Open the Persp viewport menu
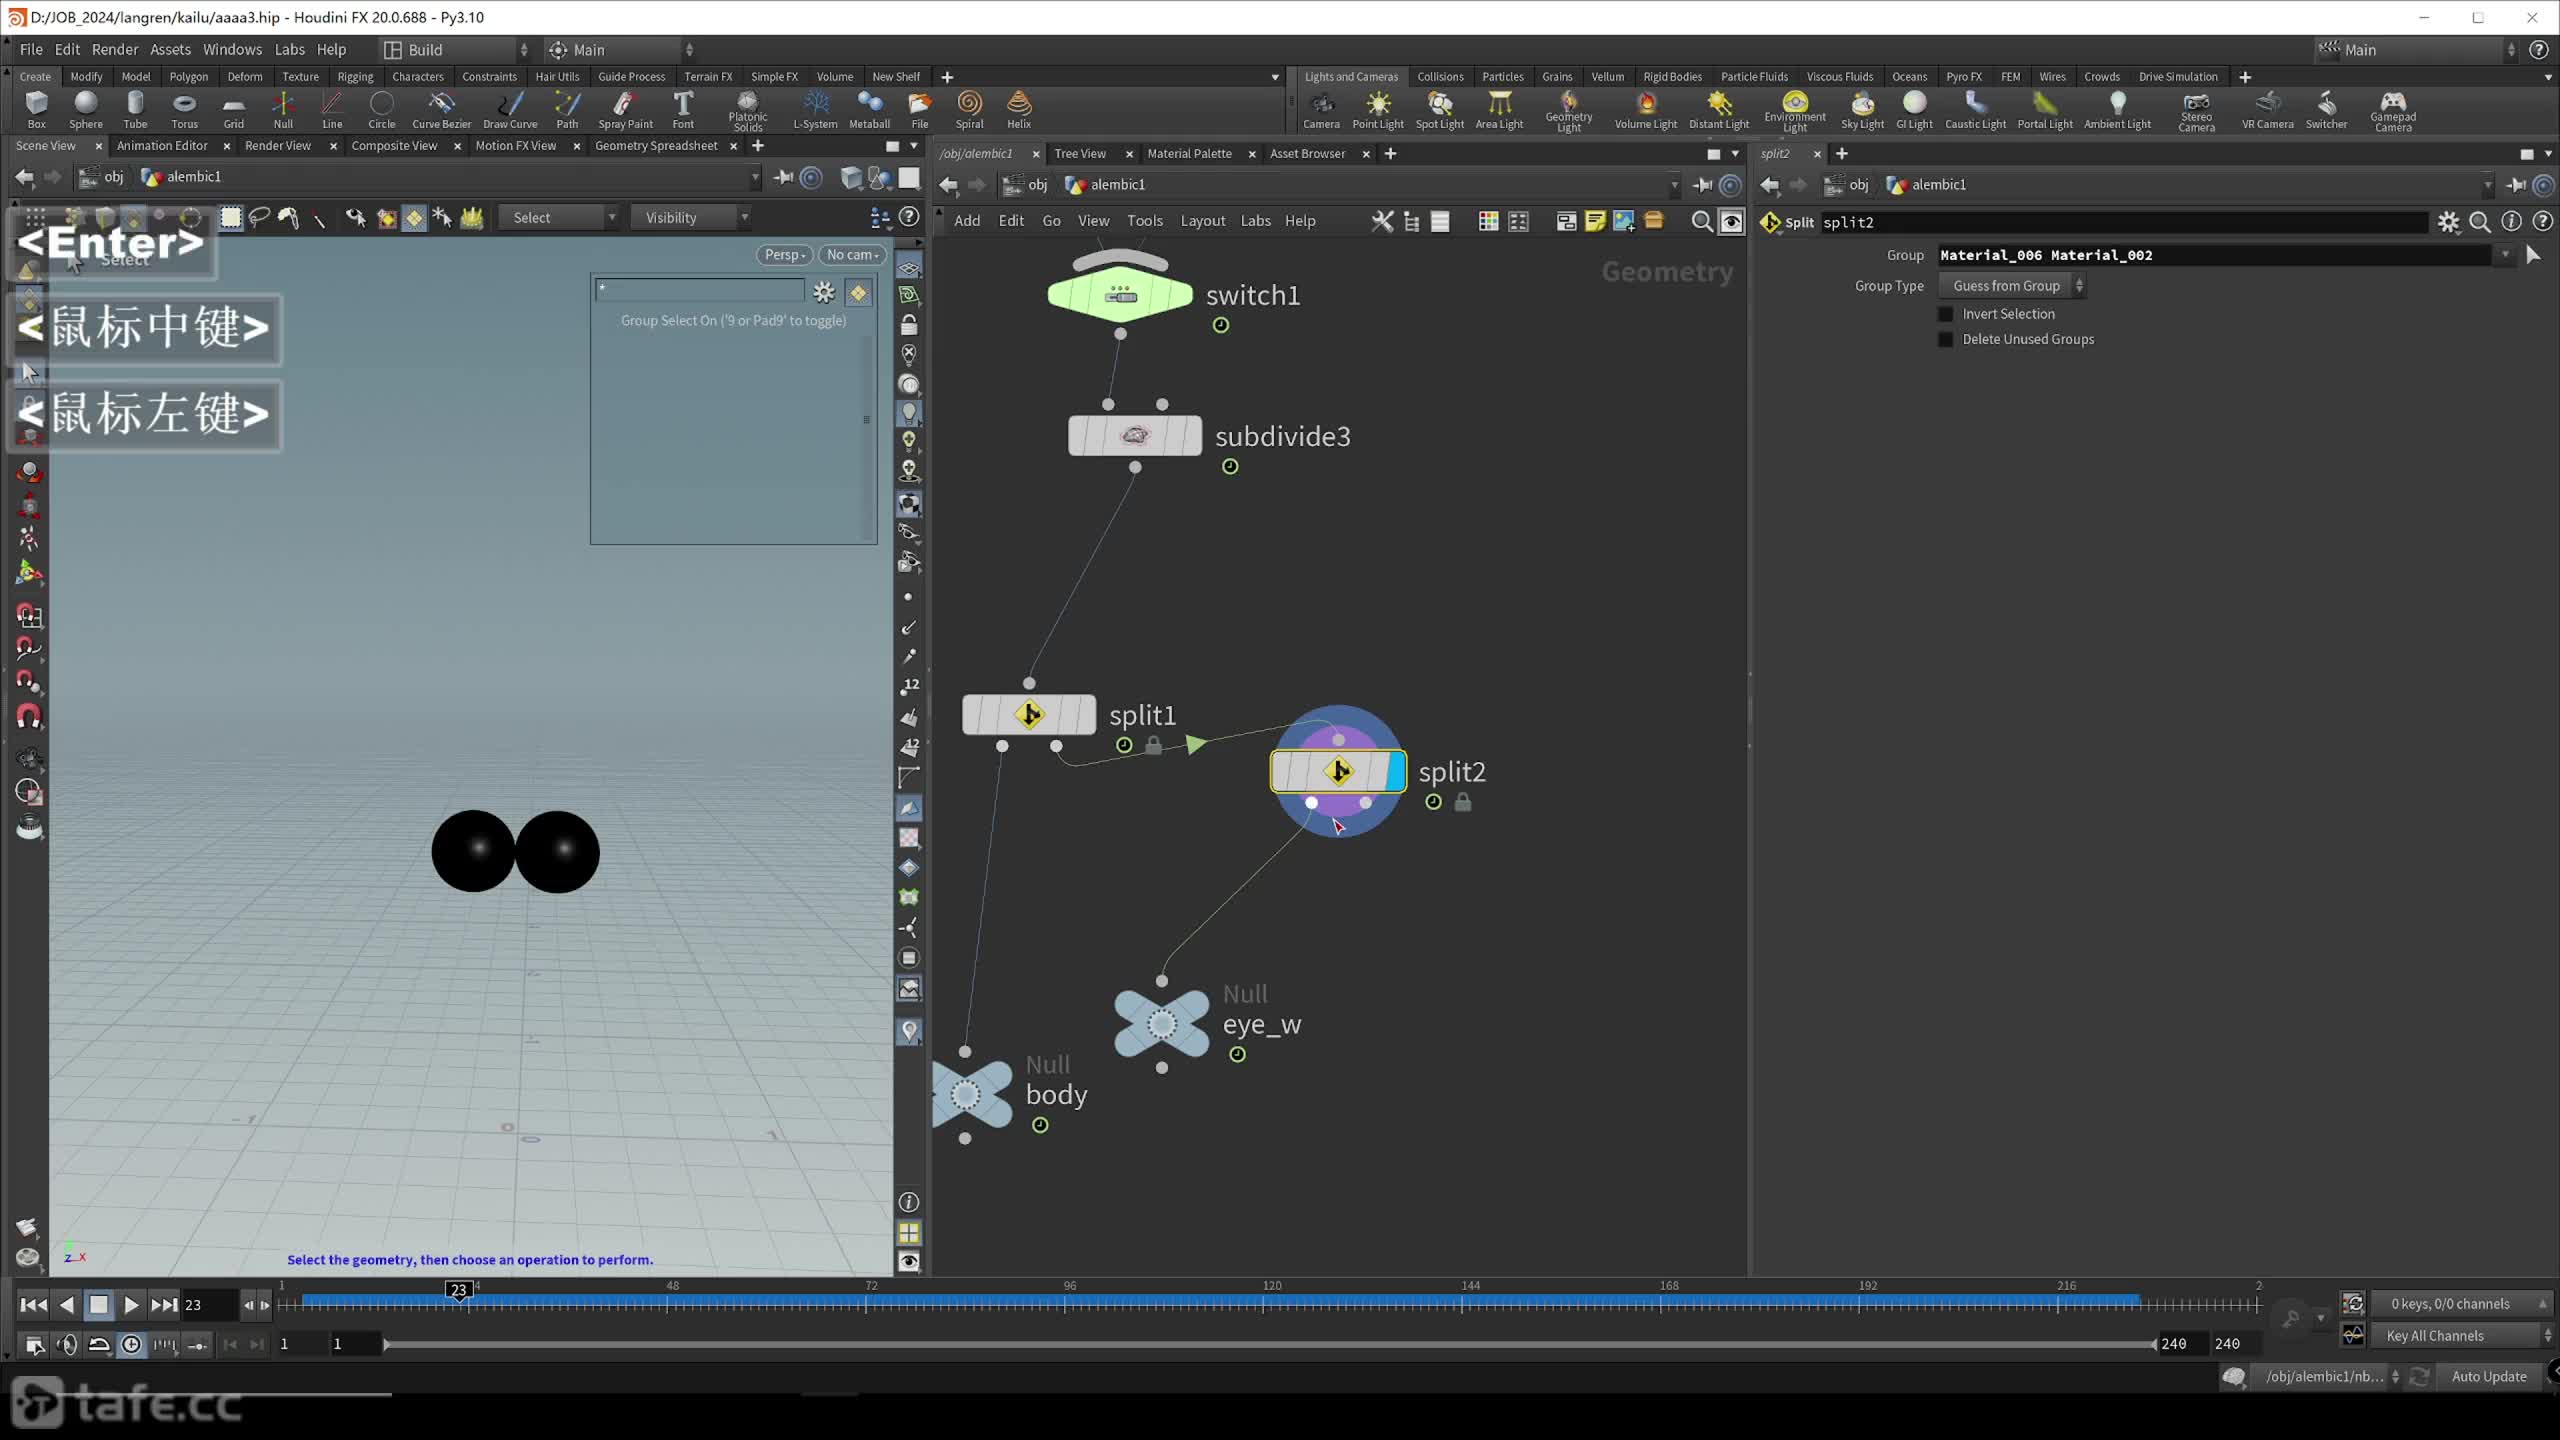Viewport: 2560px width, 1440px height. click(x=785, y=255)
